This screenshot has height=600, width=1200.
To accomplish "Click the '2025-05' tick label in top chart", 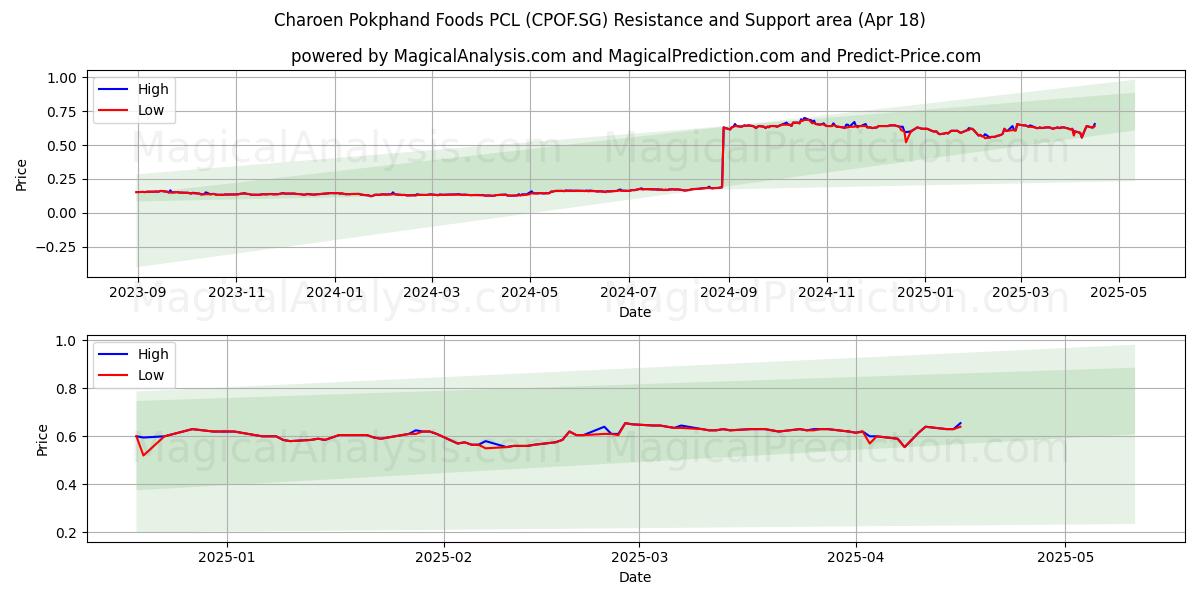I will [1119, 294].
